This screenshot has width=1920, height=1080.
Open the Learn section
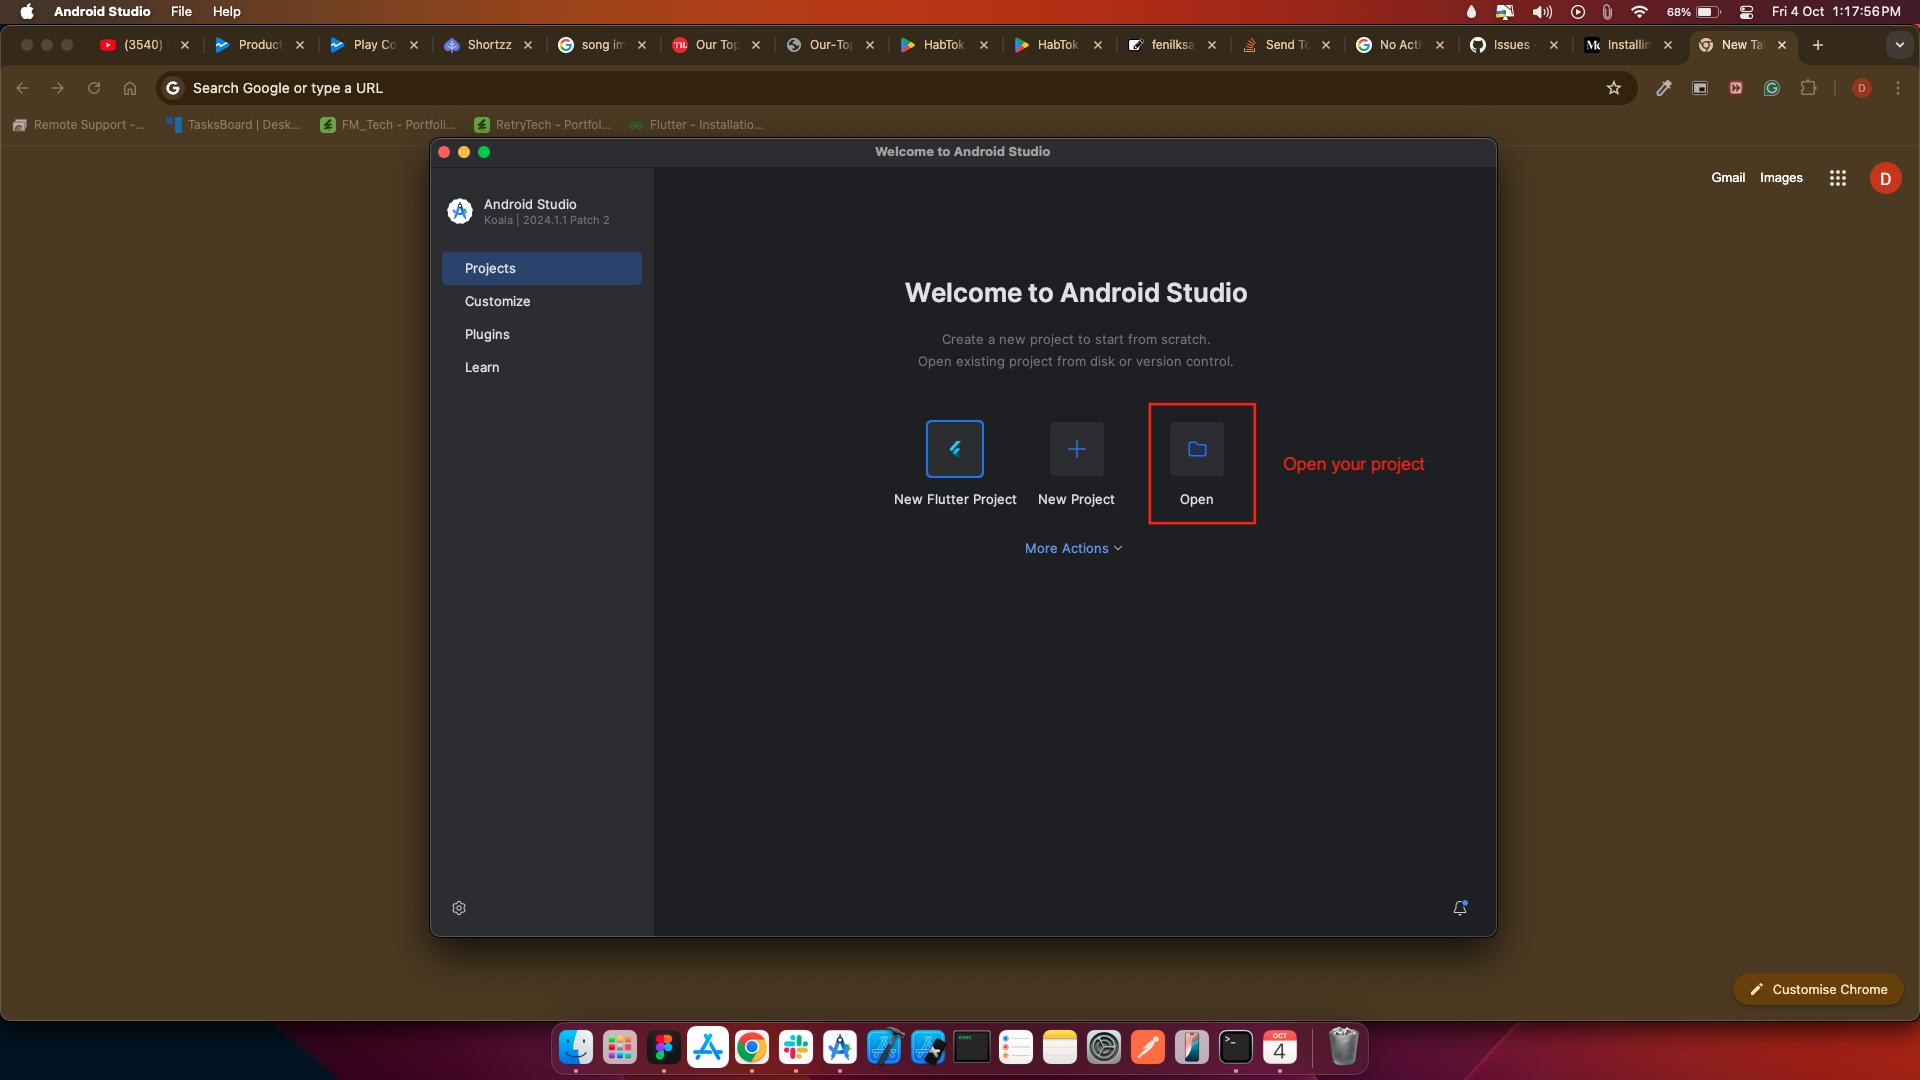point(483,367)
